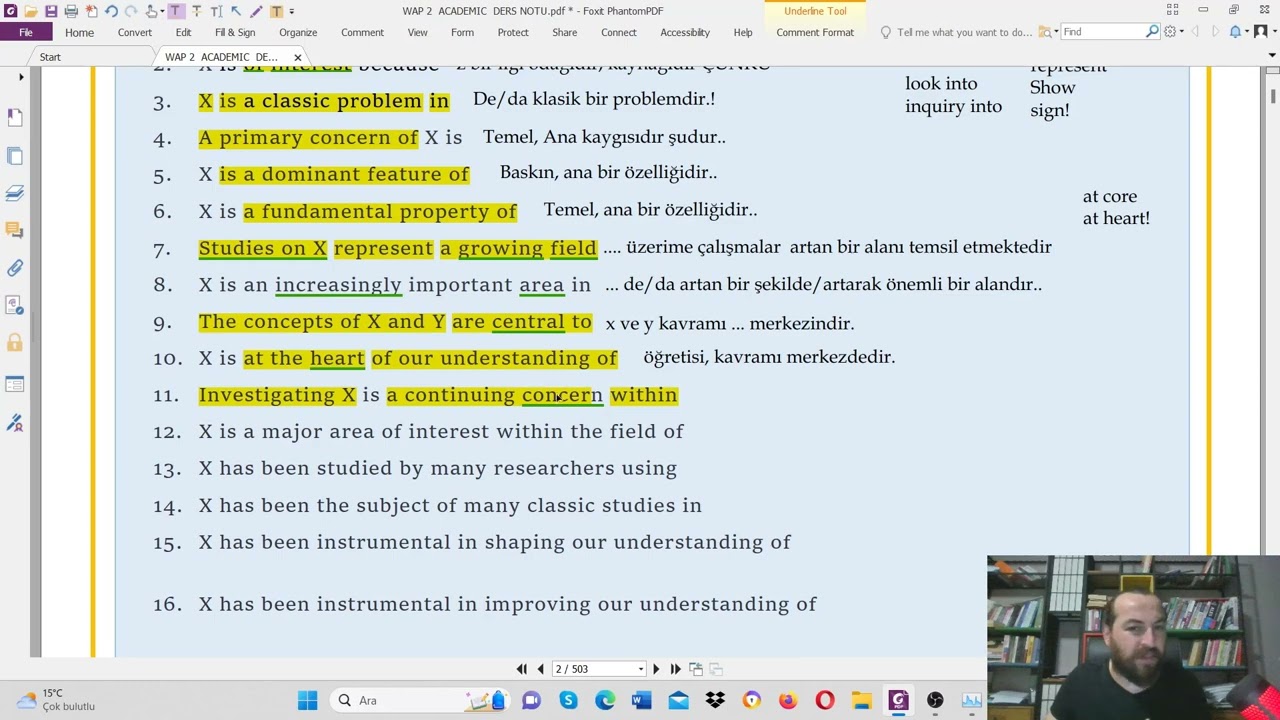Switch to the Home ribbon tab

click(79, 32)
